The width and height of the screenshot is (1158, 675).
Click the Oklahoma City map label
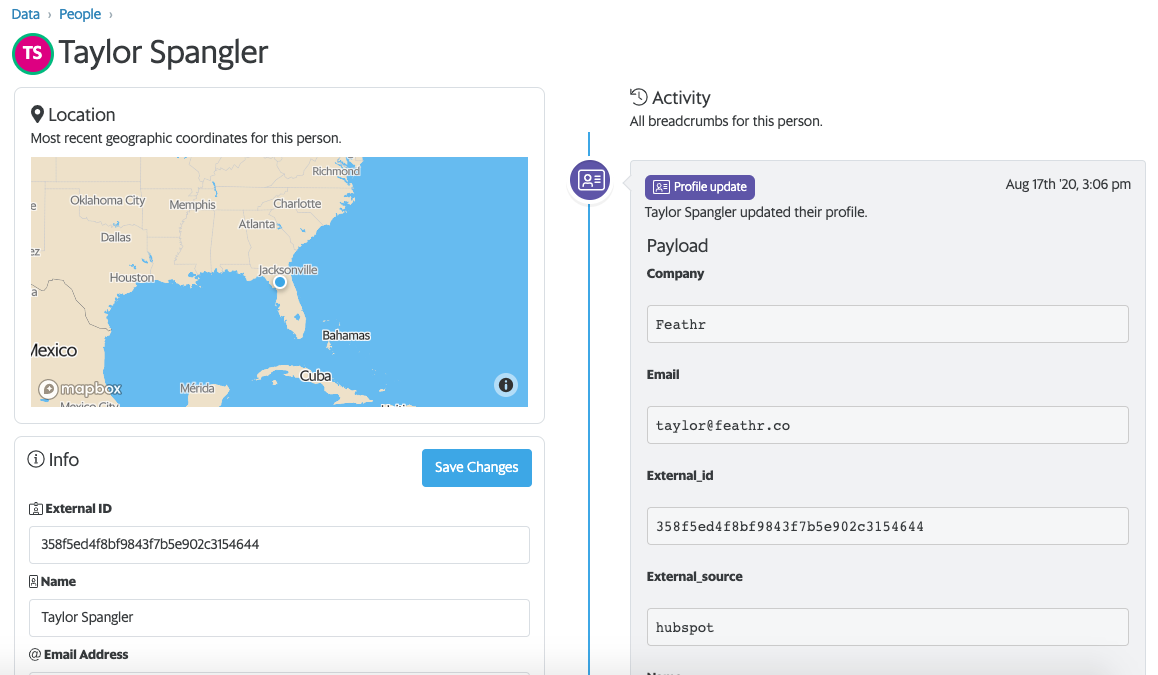tap(108, 200)
